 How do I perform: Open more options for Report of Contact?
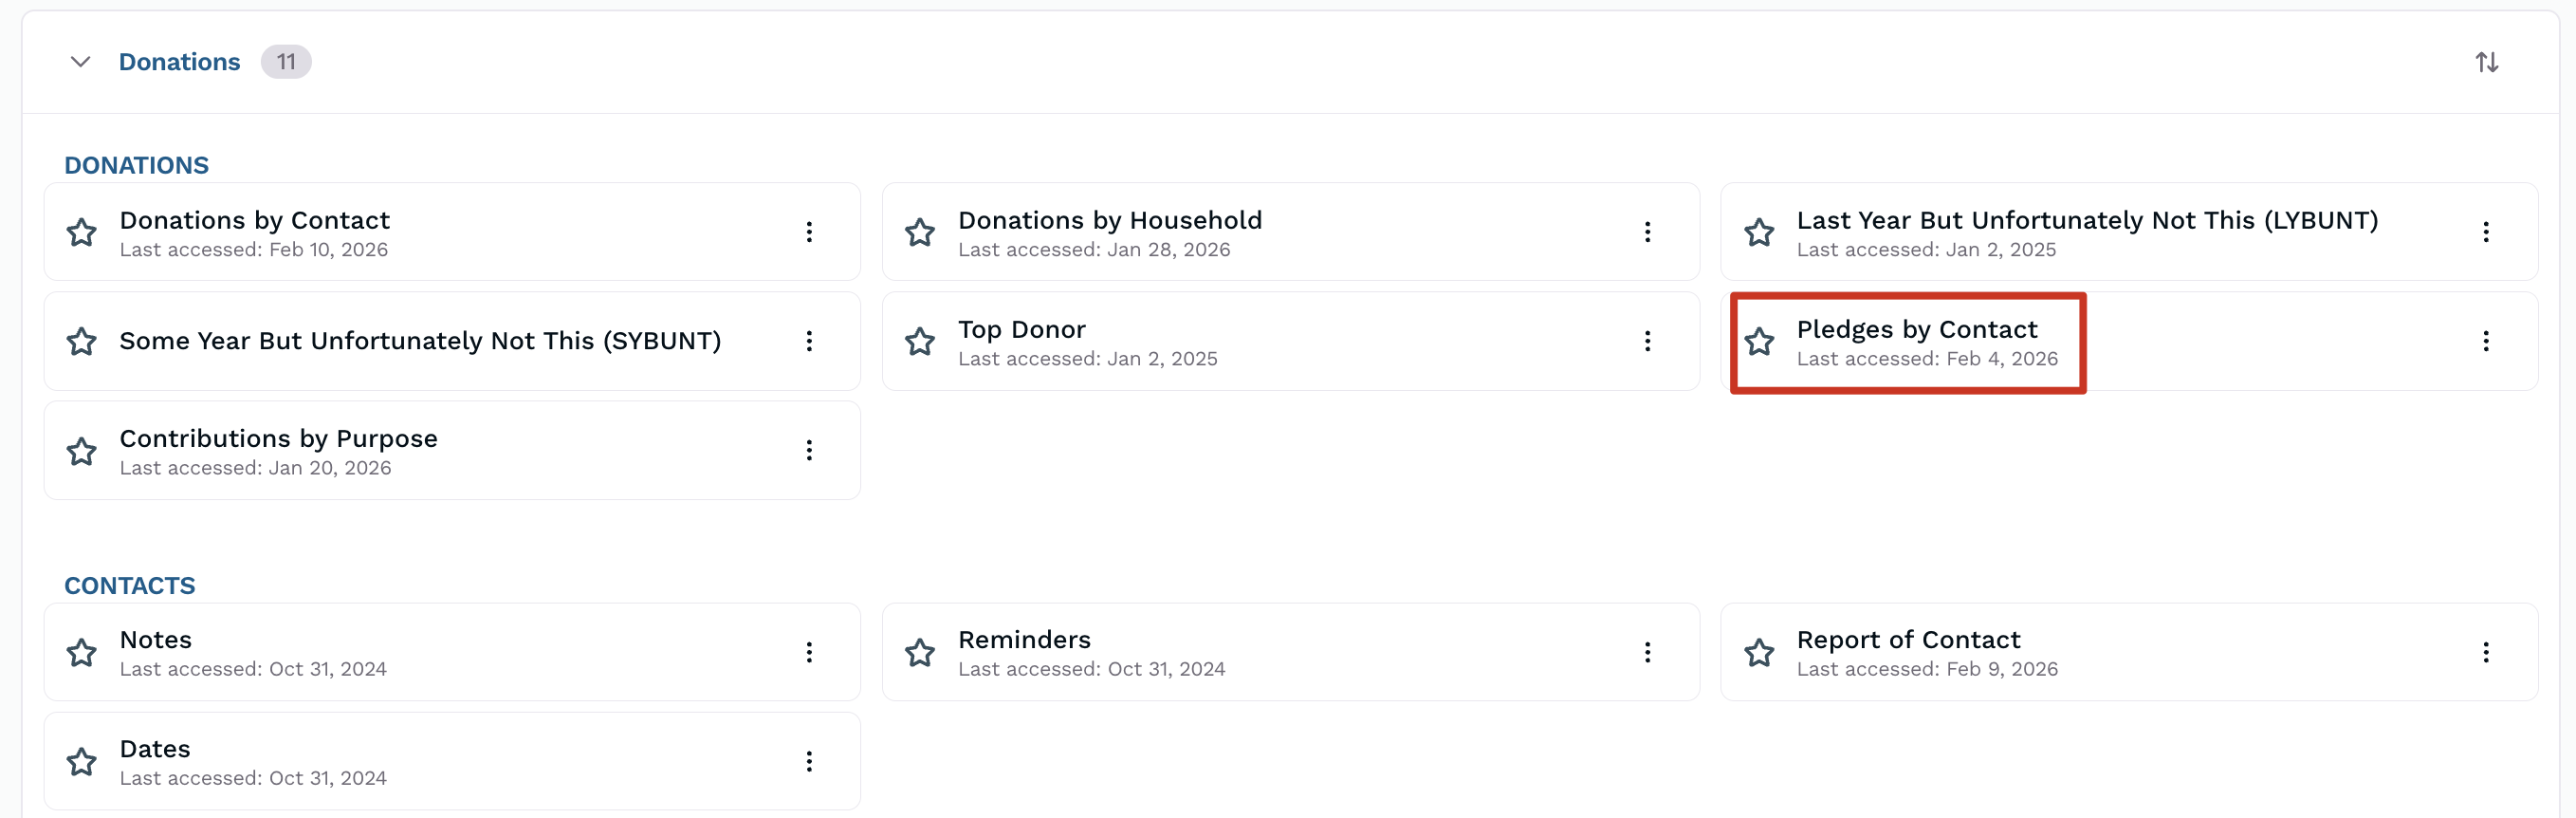(x=2485, y=652)
